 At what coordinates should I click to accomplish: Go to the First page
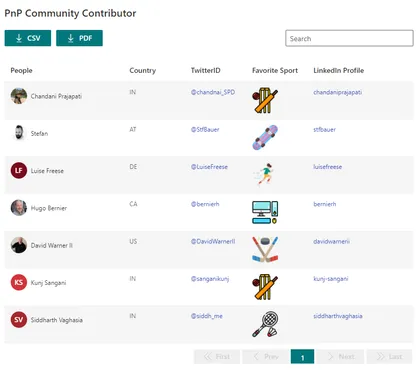[217, 357]
